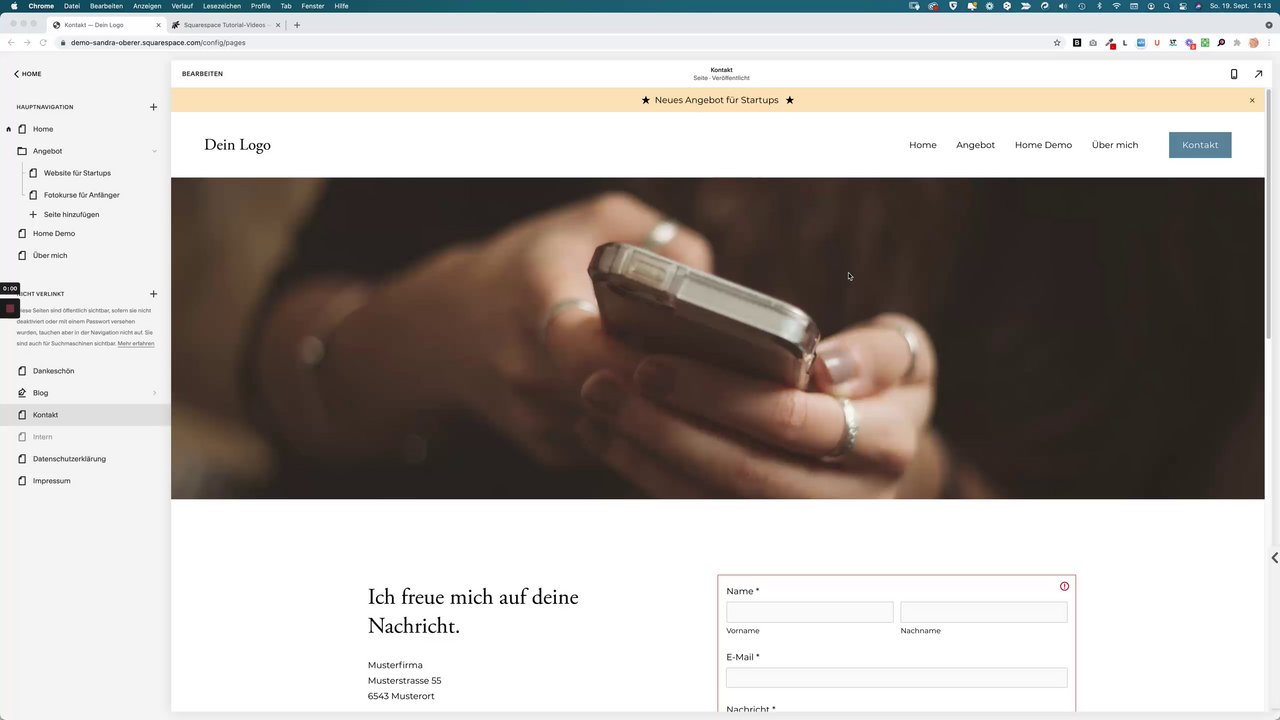Screen dimensions: 1280x720
Task: Click the E-Mail input field
Action: click(x=896, y=678)
